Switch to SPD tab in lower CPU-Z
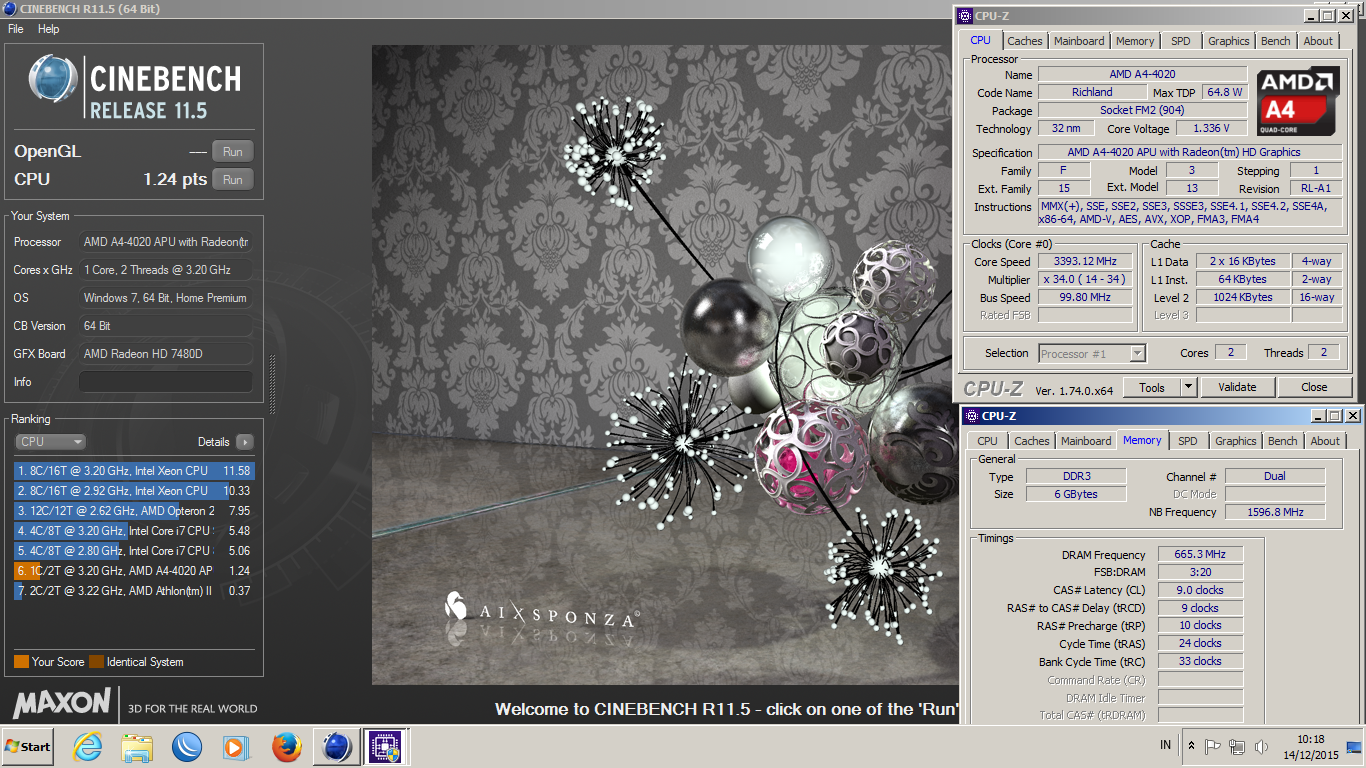The image size is (1366, 768). pos(1187,441)
